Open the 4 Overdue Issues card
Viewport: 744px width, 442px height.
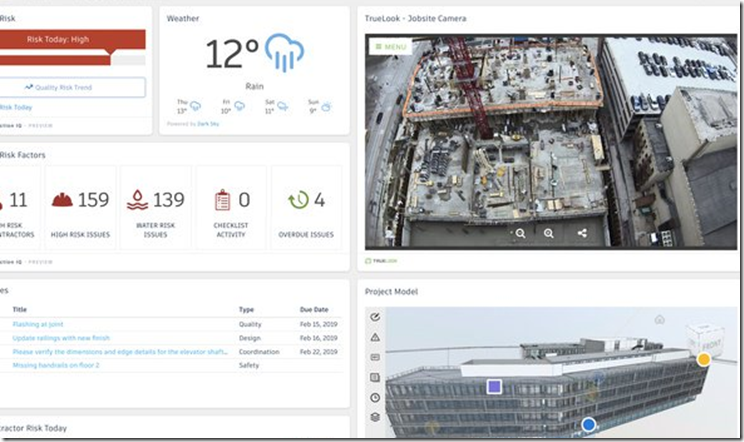306,207
